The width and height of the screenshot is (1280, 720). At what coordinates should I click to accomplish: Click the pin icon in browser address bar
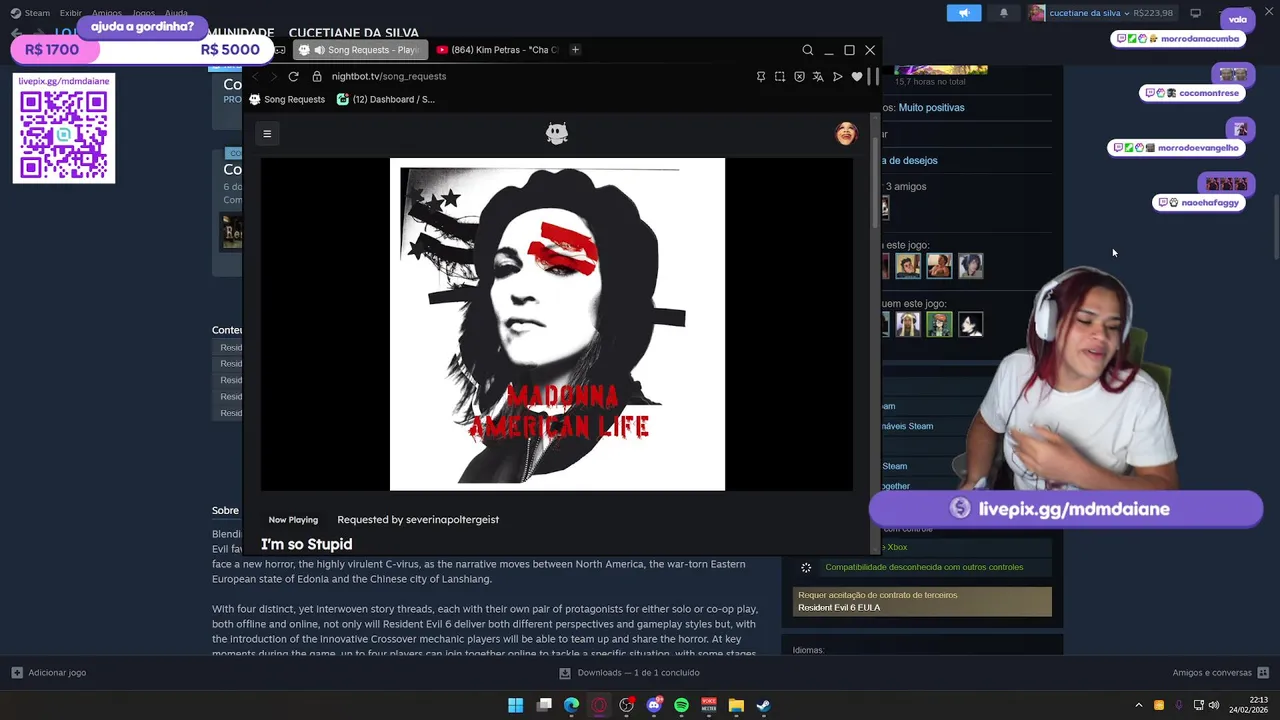(761, 76)
